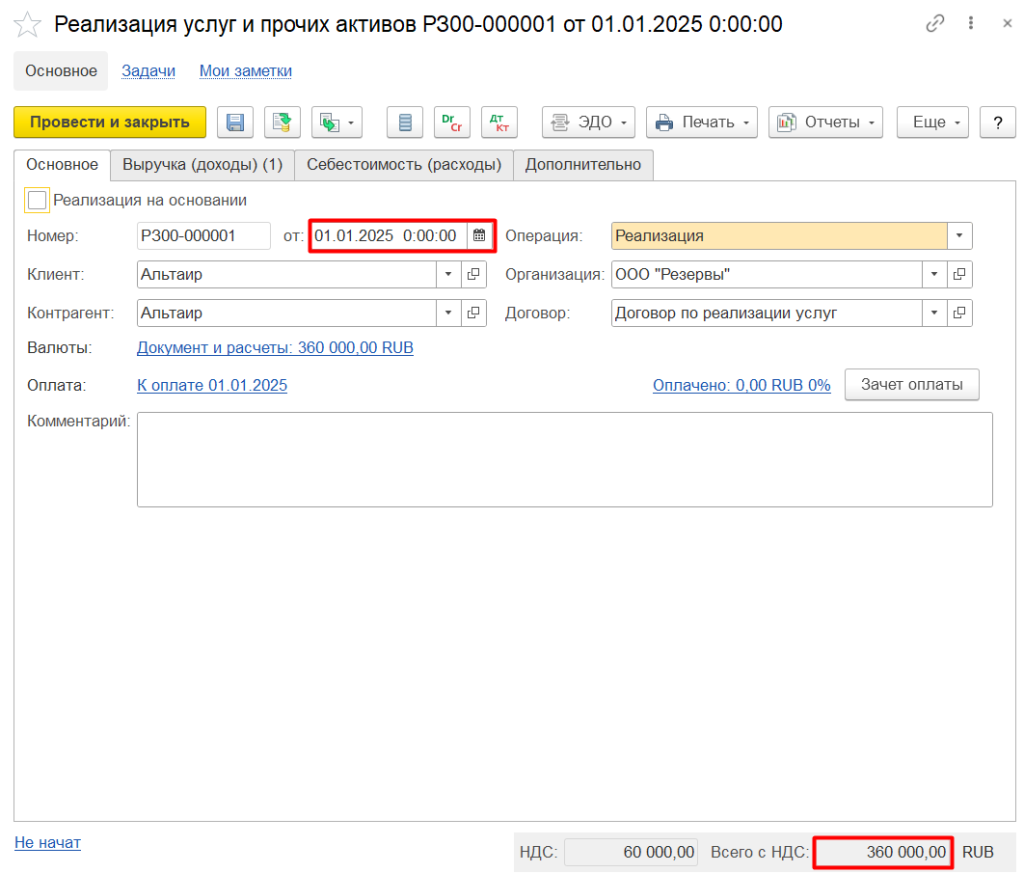Expand the Операция dropdown list
Image resolution: width=1024 pixels, height=873 pixels.
pos(960,236)
